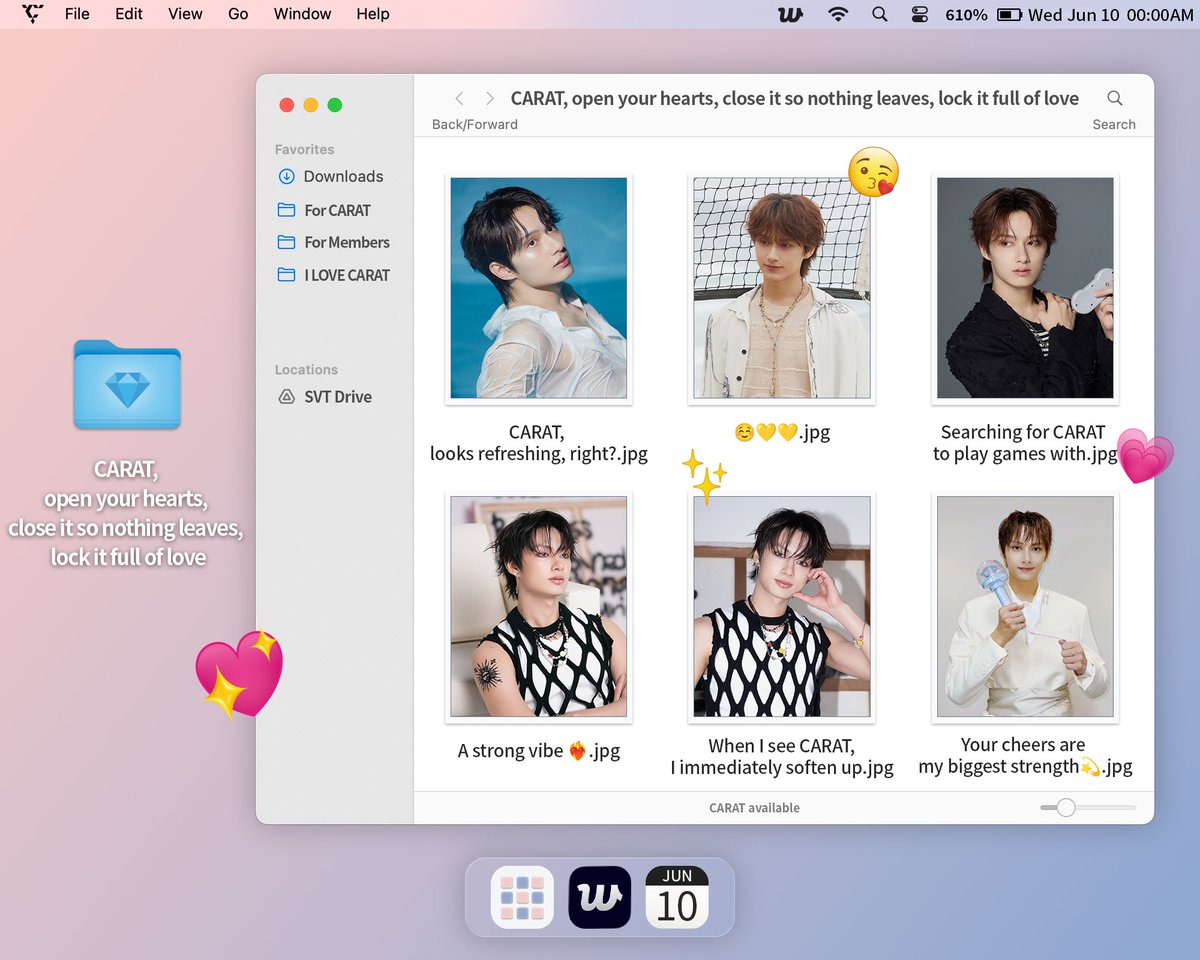Click the 610% battery percentage text
Viewport: 1200px width, 960px height.
[x=966, y=14]
